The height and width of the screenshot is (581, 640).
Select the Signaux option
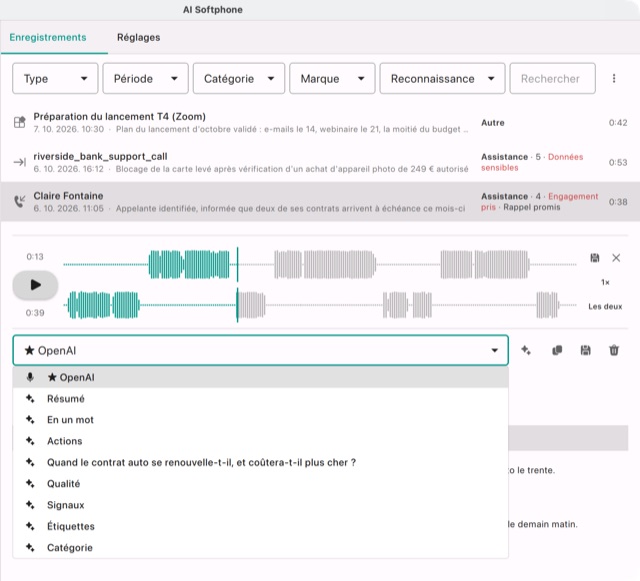click(x=260, y=505)
